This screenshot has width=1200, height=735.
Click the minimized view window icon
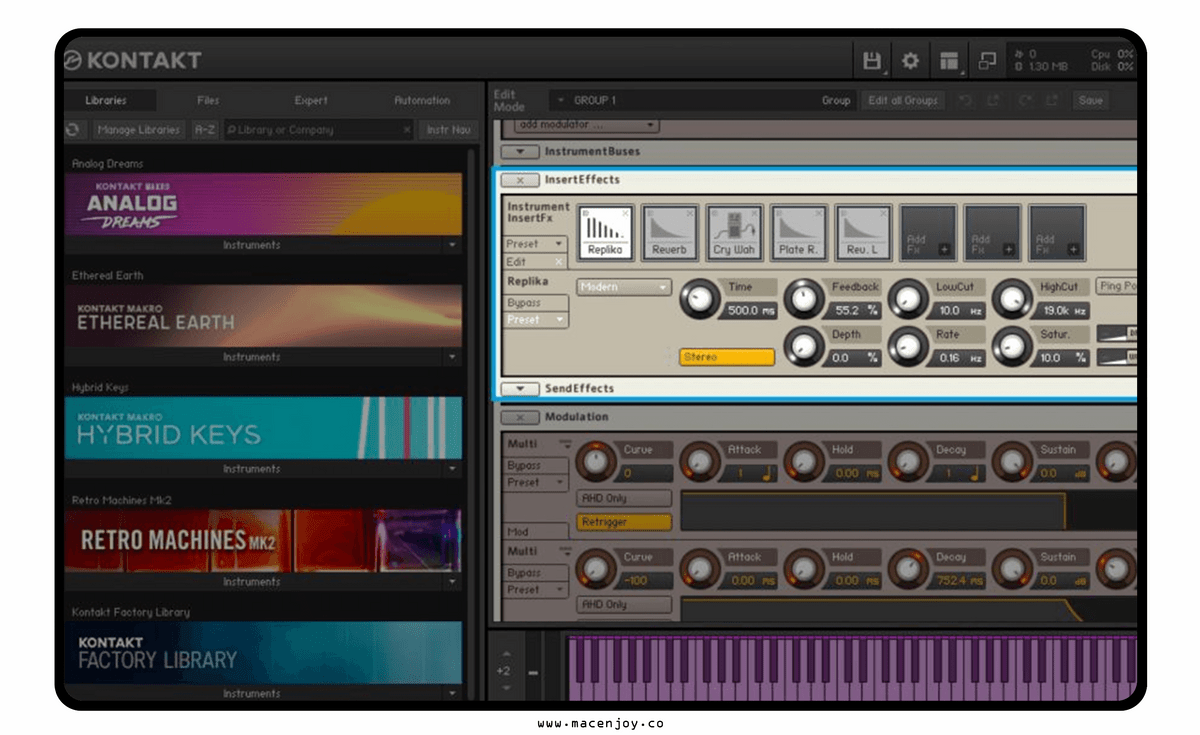pyautogui.click(x=987, y=61)
